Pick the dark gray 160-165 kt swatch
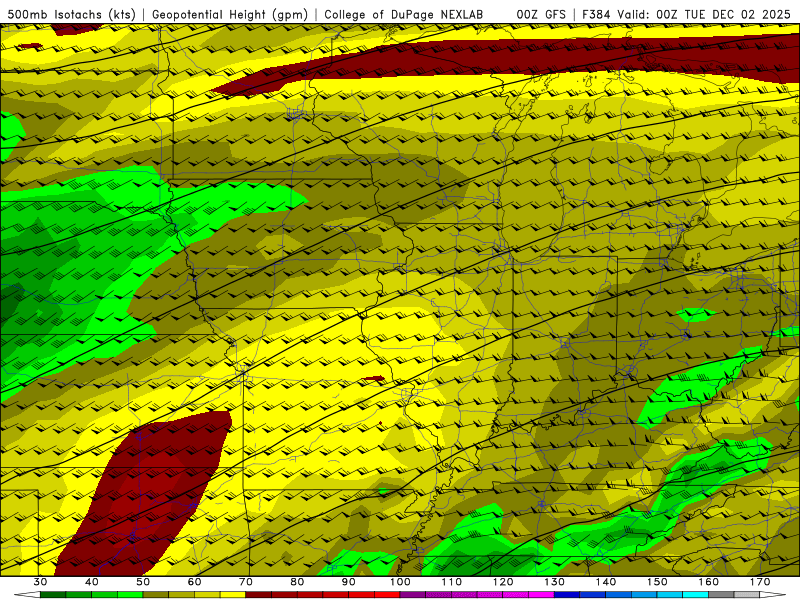Screen dimensions: 800x600 point(721,595)
